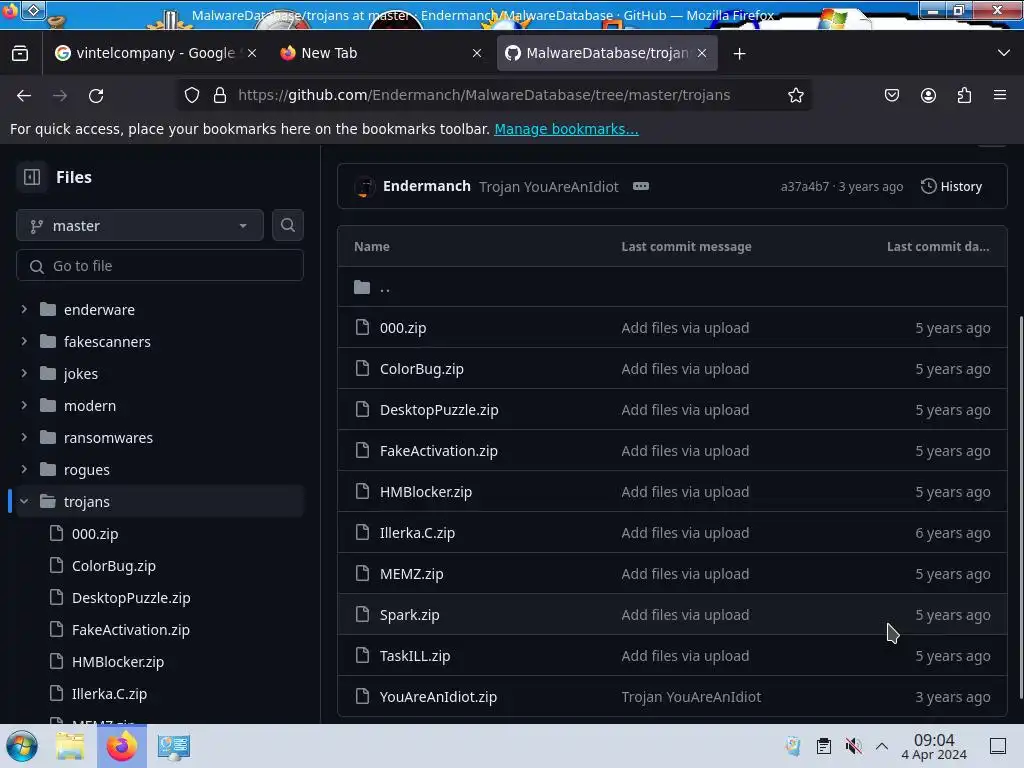Open the Firefox account icon
Image resolution: width=1024 pixels, height=768 pixels.
(x=928, y=95)
